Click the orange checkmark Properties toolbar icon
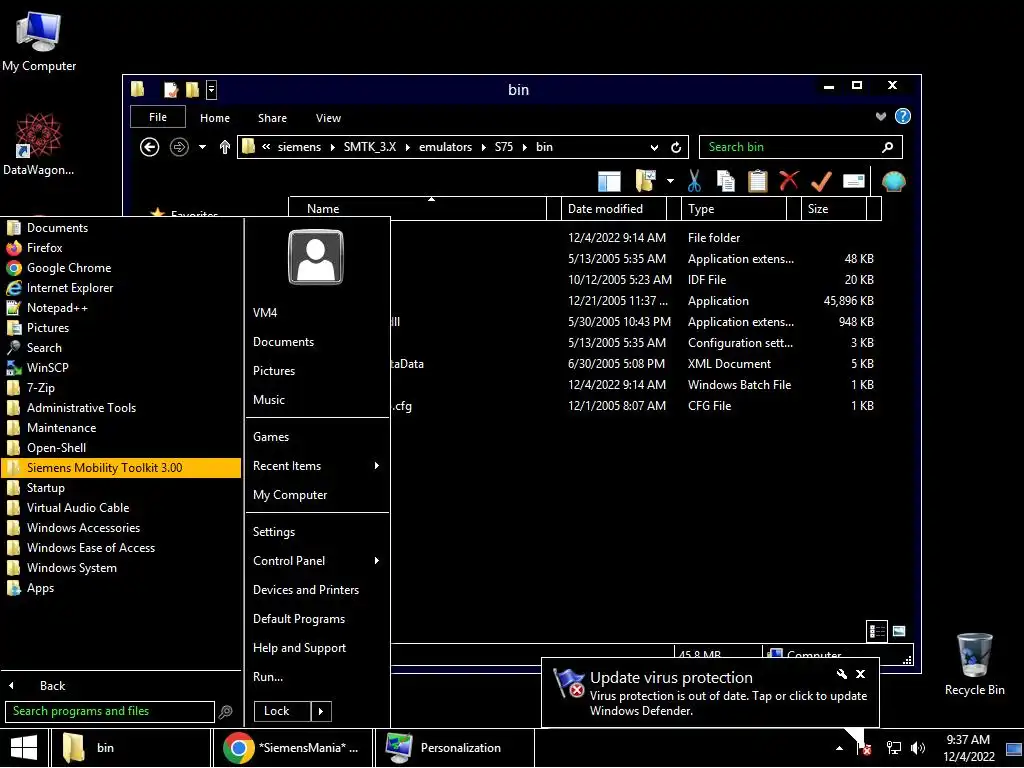Viewport: 1024px width, 768px height. (821, 181)
